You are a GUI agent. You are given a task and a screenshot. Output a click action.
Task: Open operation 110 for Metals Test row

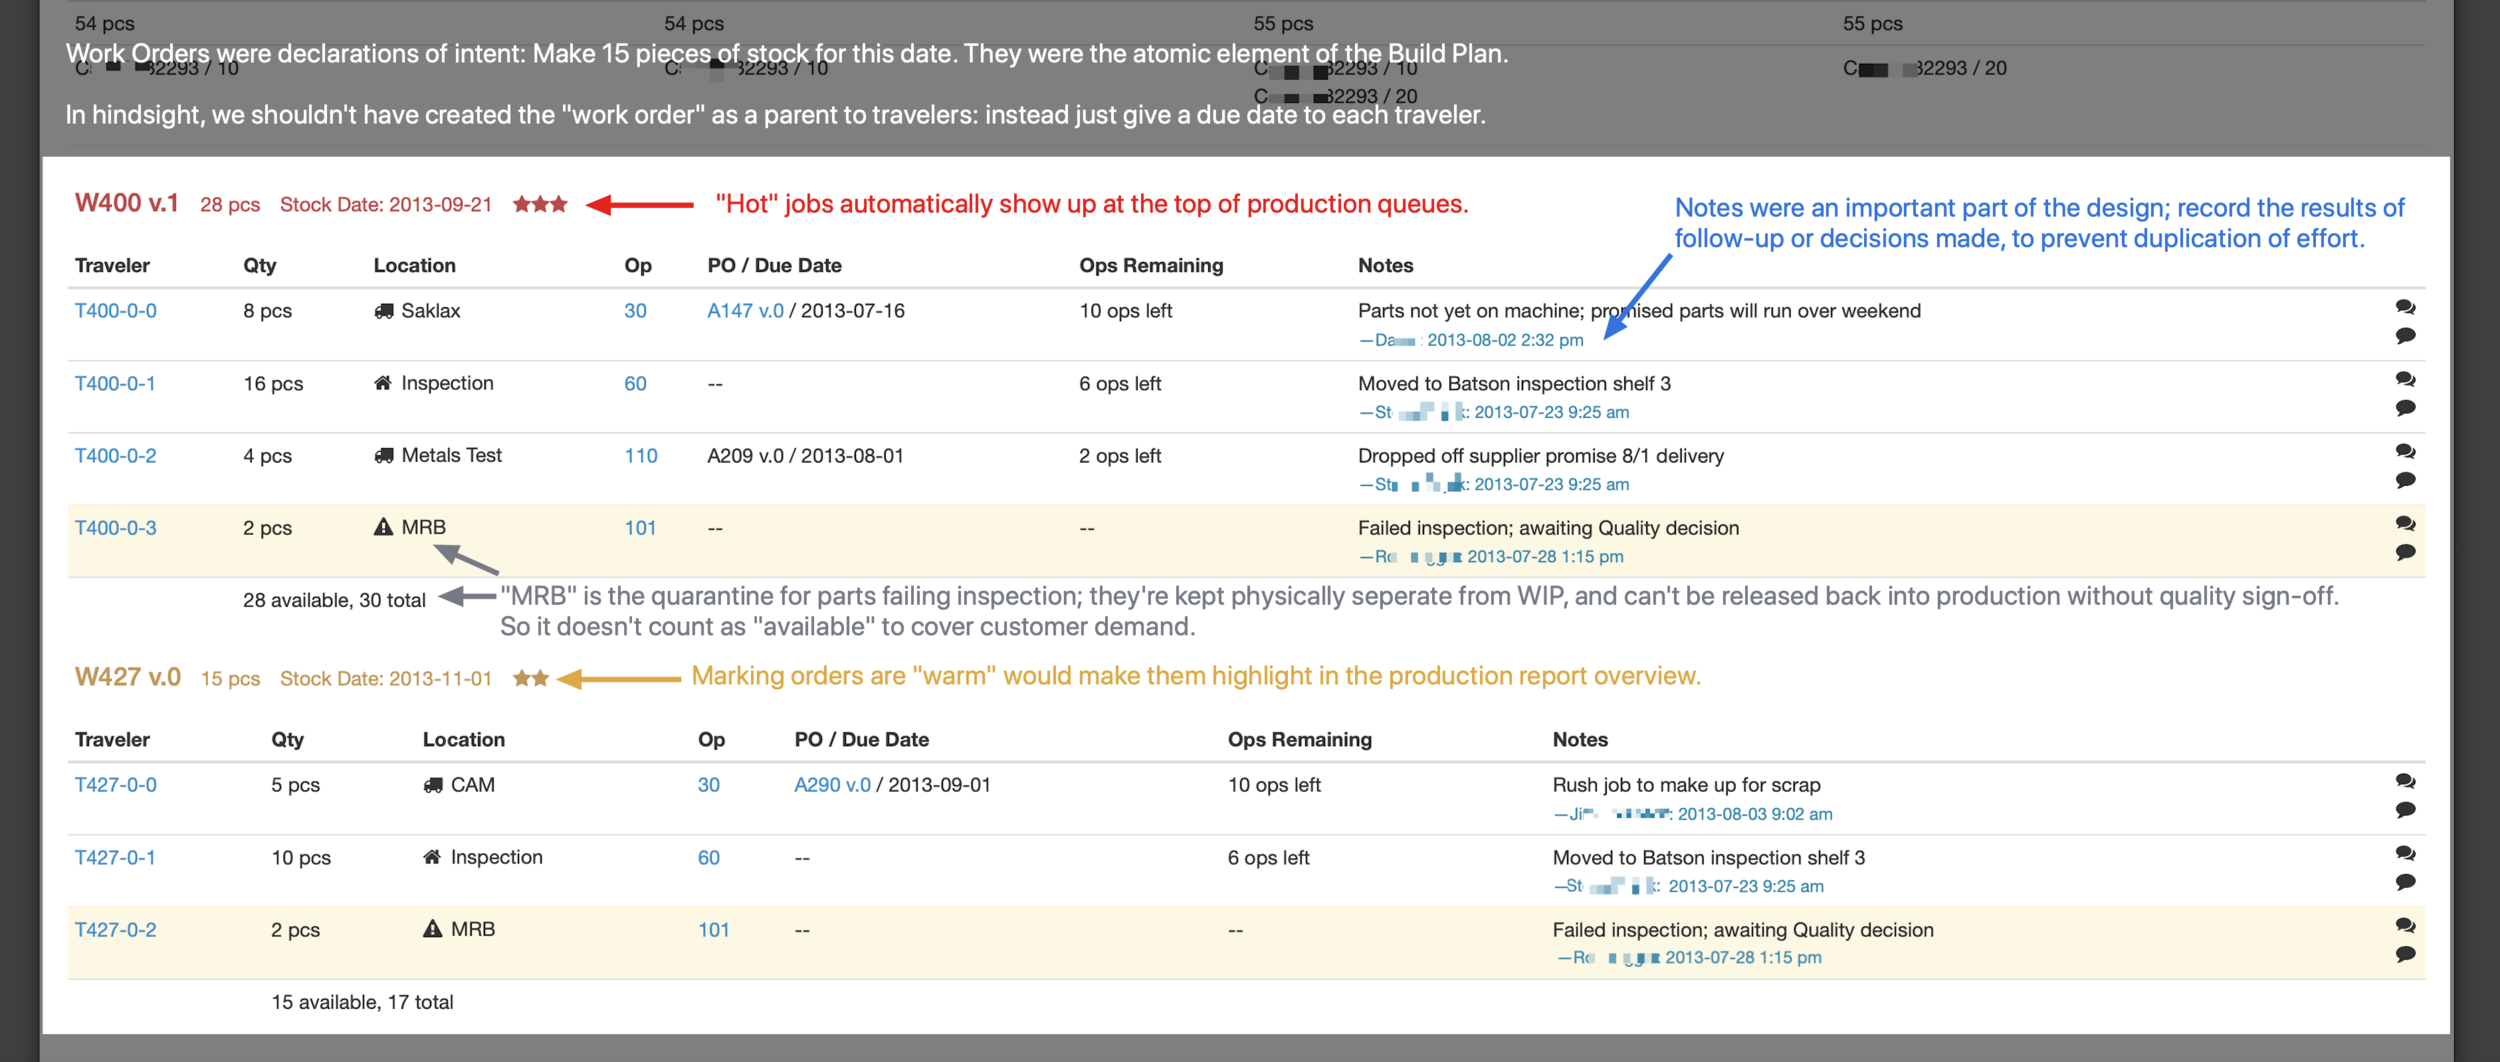pyautogui.click(x=641, y=455)
